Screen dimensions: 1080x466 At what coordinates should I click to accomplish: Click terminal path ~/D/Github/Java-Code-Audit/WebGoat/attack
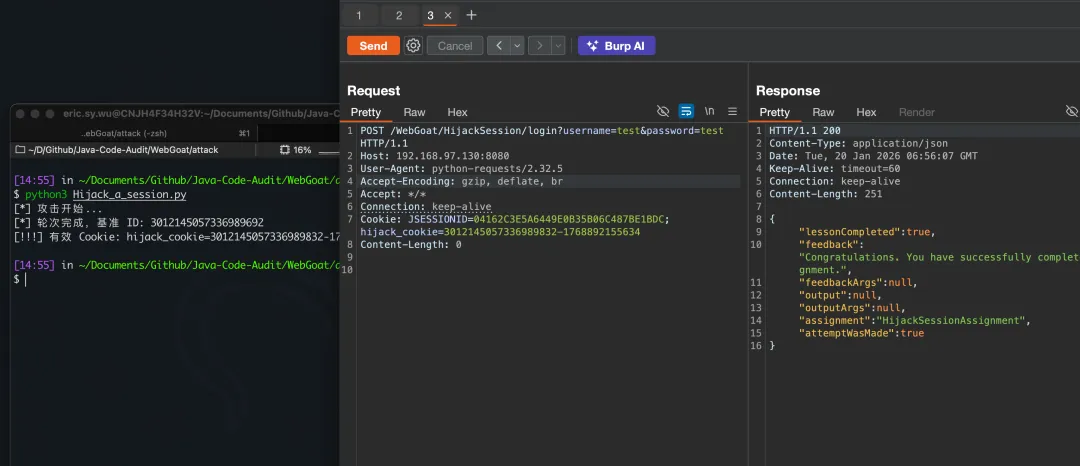(x=123, y=150)
